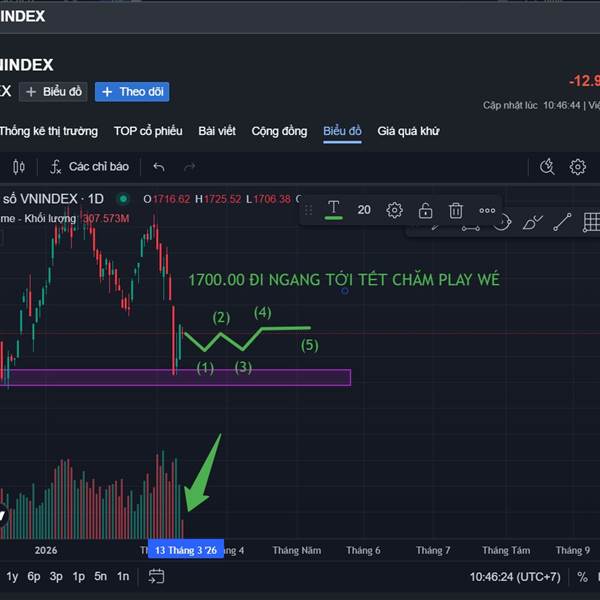Set chart range to 6p
Viewport: 600px width, 600px height.
coord(34,576)
